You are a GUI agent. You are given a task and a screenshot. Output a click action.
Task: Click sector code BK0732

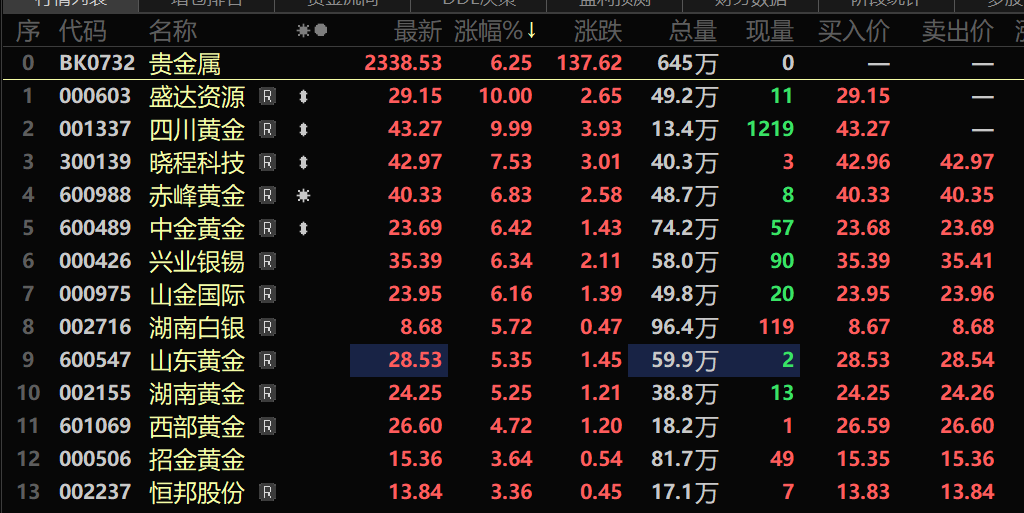coord(97,63)
